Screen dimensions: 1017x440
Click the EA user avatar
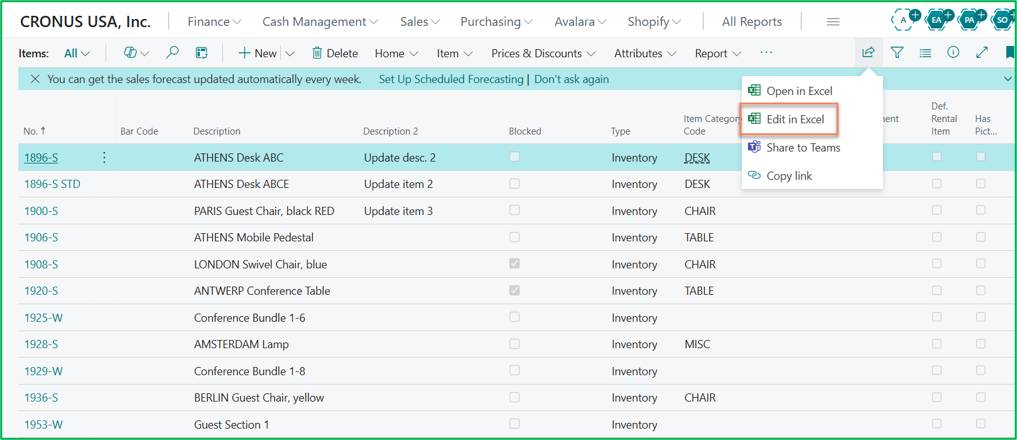pyautogui.click(x=937, y=21)
